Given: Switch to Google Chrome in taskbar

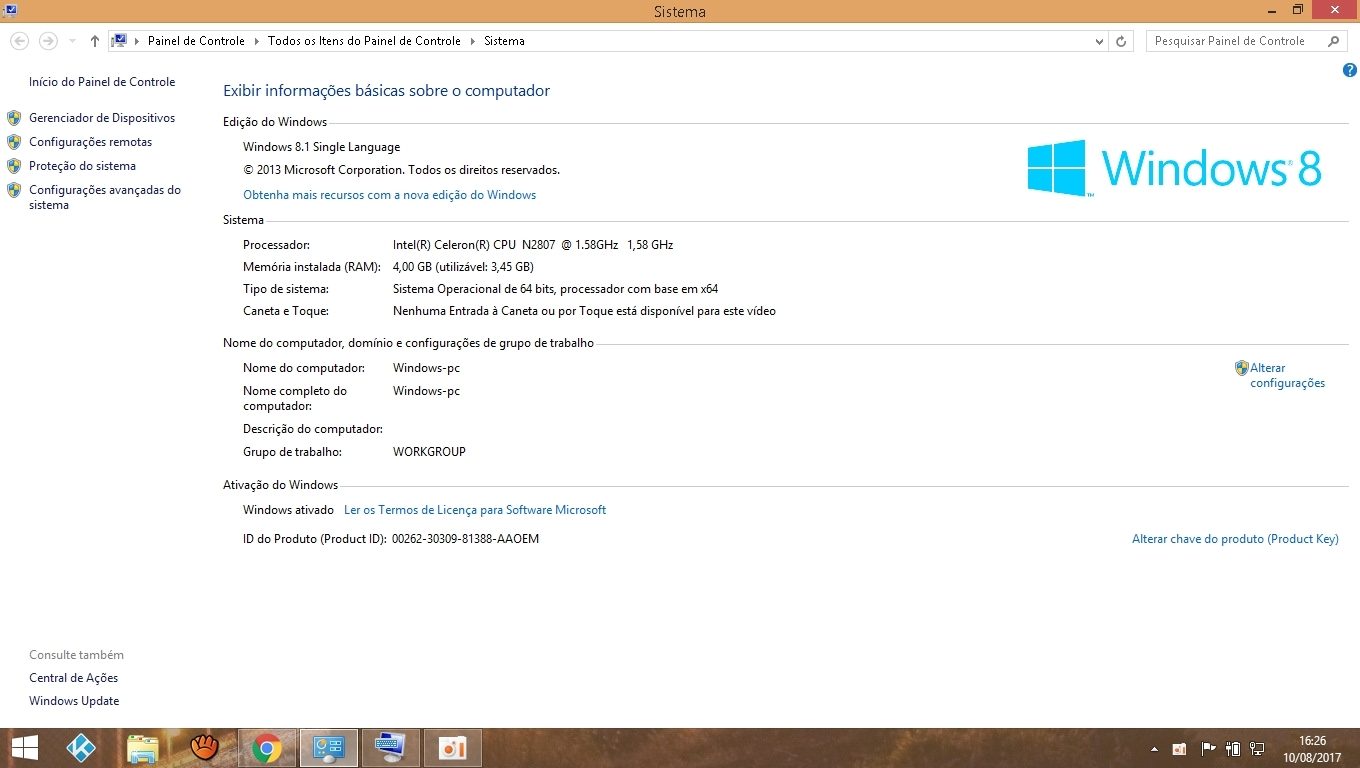Looking at the screenshot, I should pos(266,748).
